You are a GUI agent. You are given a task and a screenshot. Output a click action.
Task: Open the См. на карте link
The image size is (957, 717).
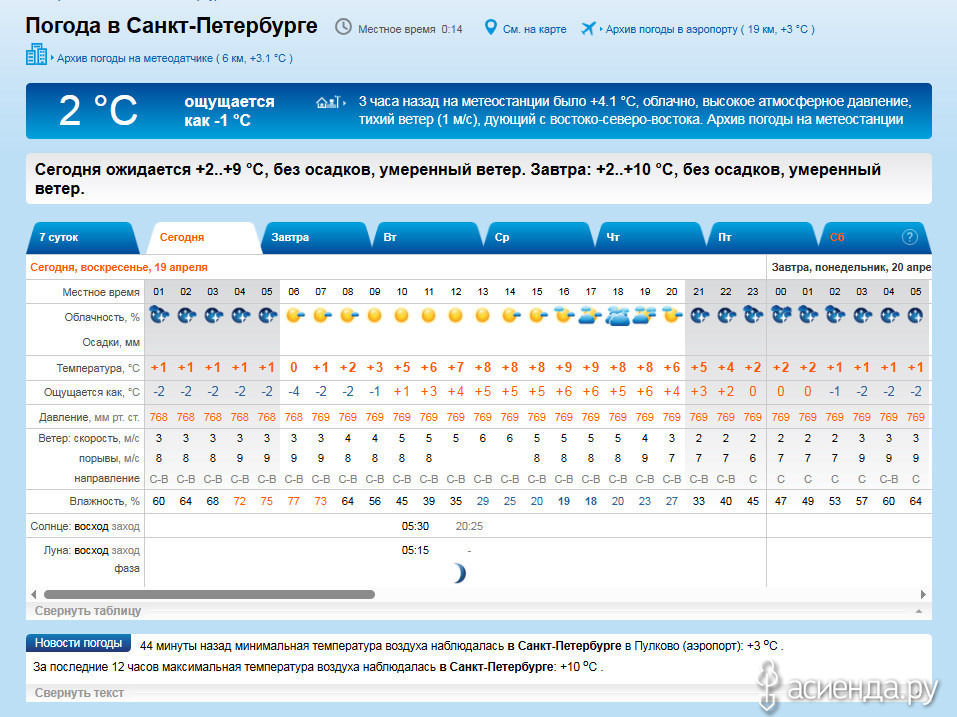(x=535, y=29)
